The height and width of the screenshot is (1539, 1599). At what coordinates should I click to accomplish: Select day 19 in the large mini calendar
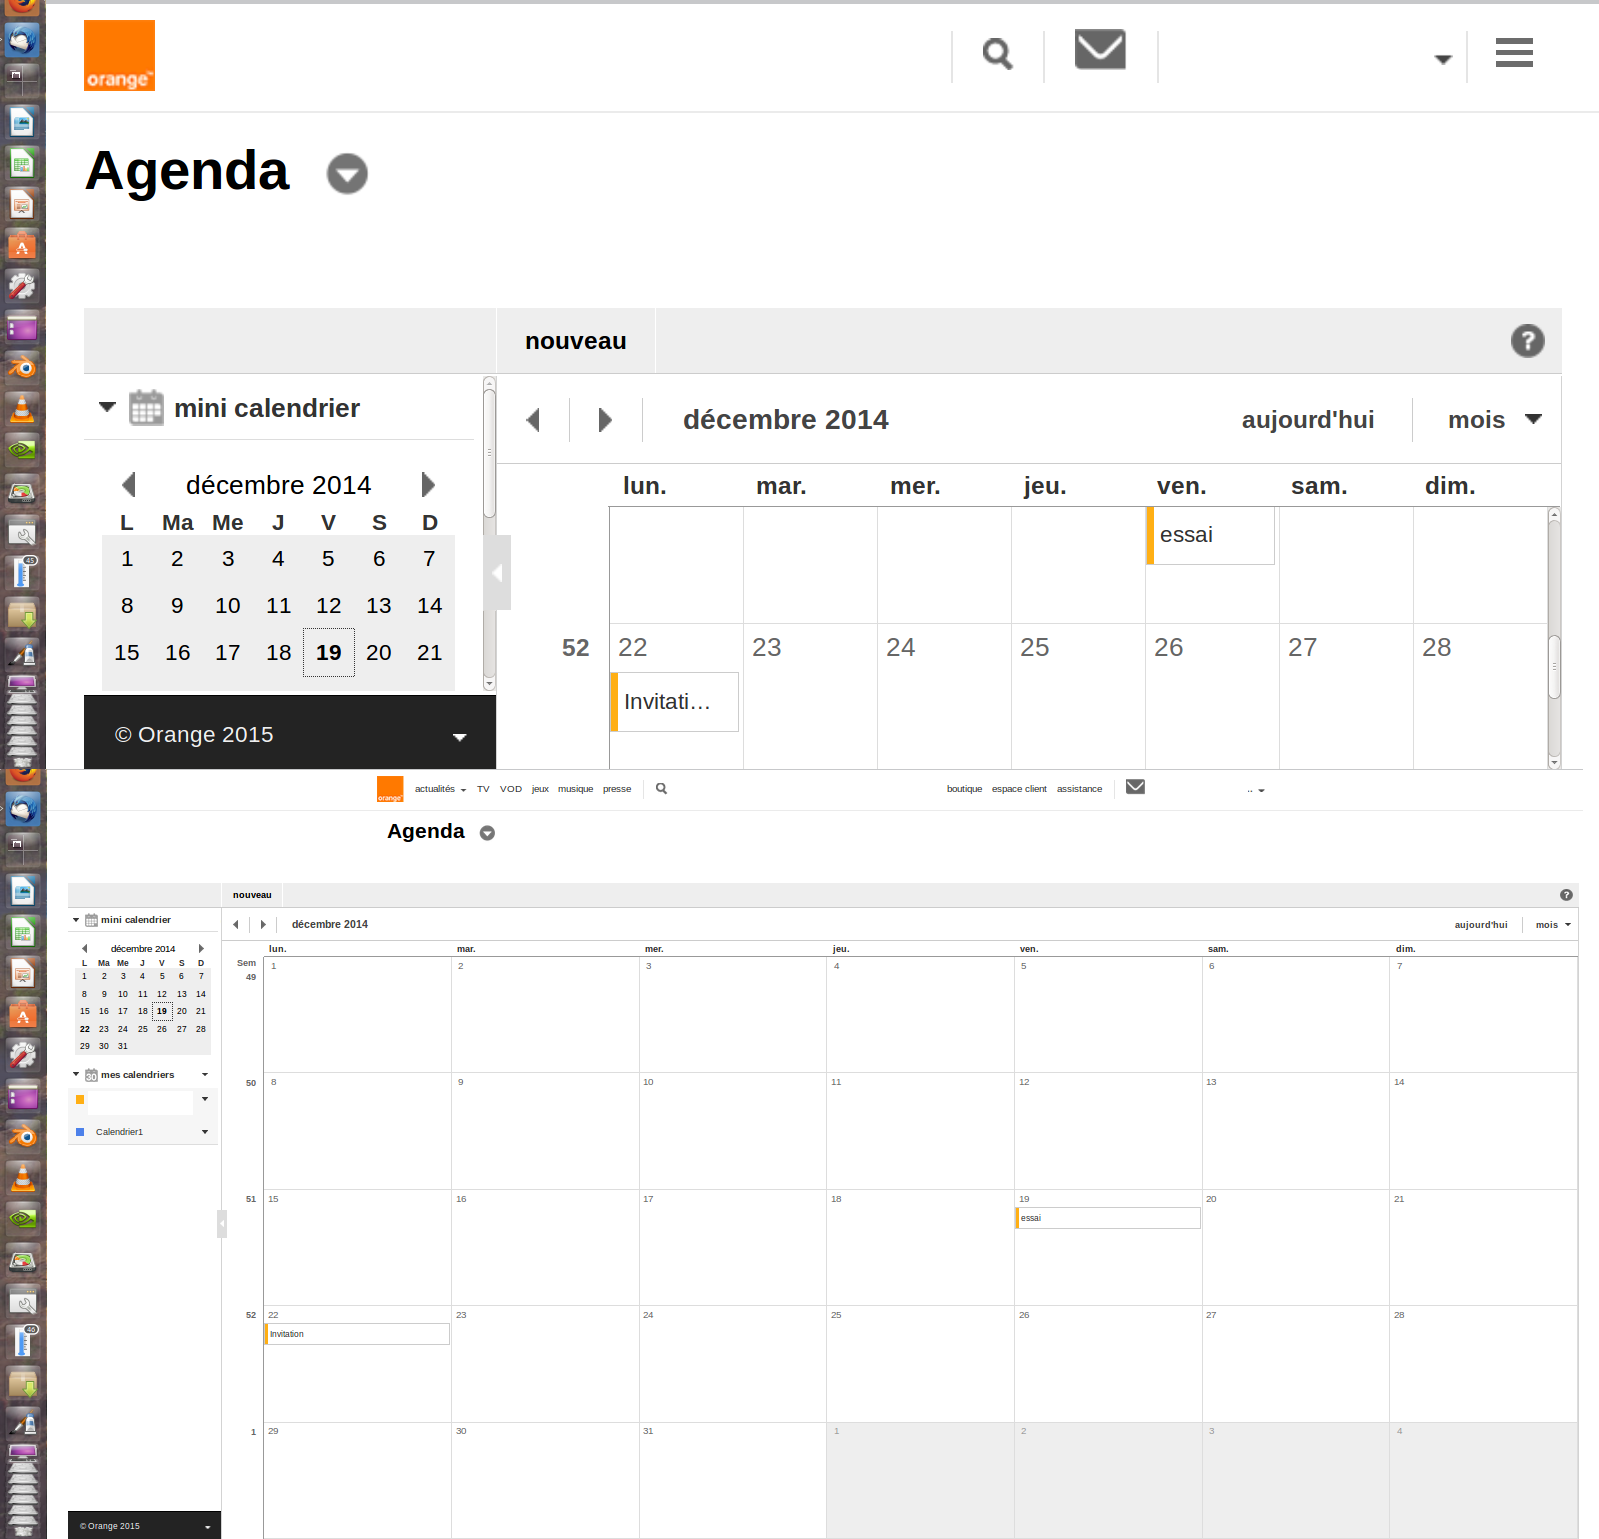point(329,653)
